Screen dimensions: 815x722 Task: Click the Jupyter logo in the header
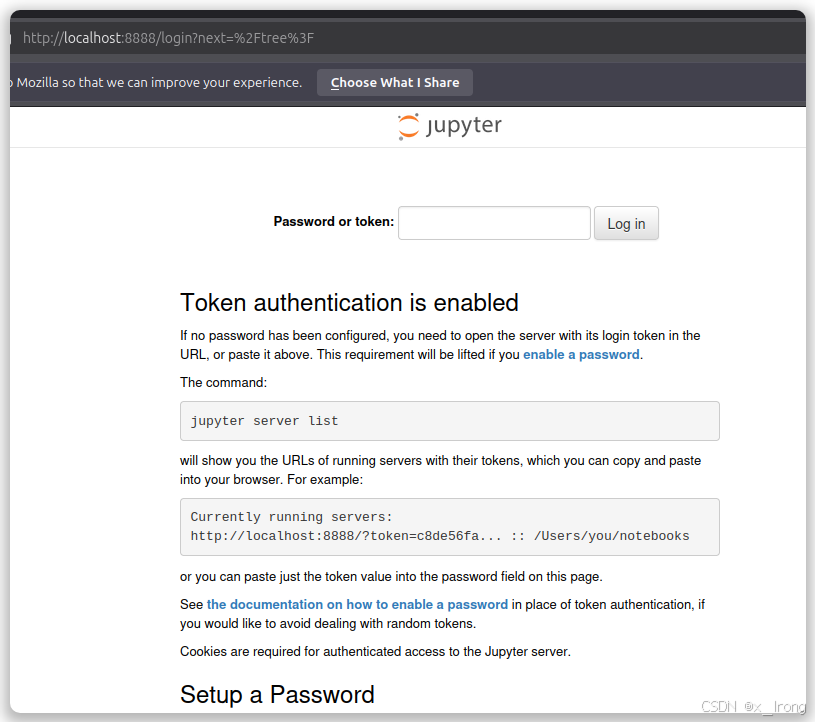450,126
